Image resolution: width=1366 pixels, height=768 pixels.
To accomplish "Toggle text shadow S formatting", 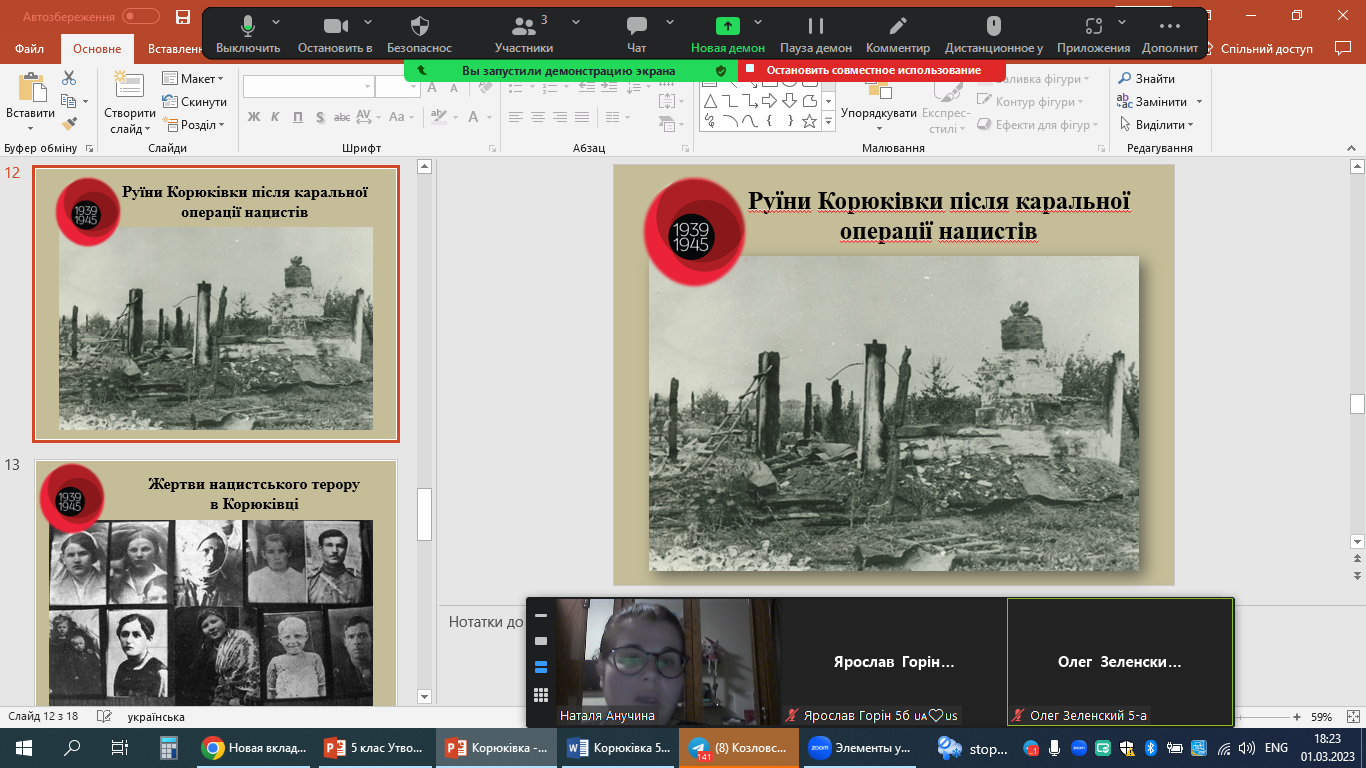I will (320, 117).
